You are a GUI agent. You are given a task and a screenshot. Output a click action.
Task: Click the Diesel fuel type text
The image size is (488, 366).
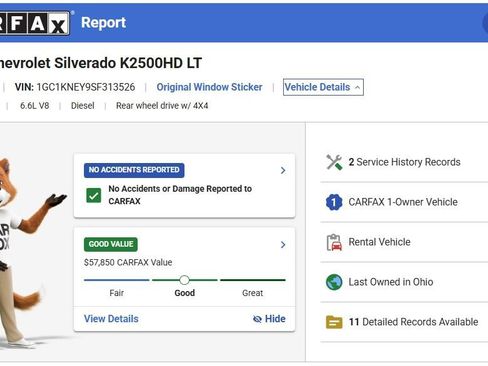pyautogui.click(x=83, y=106)
